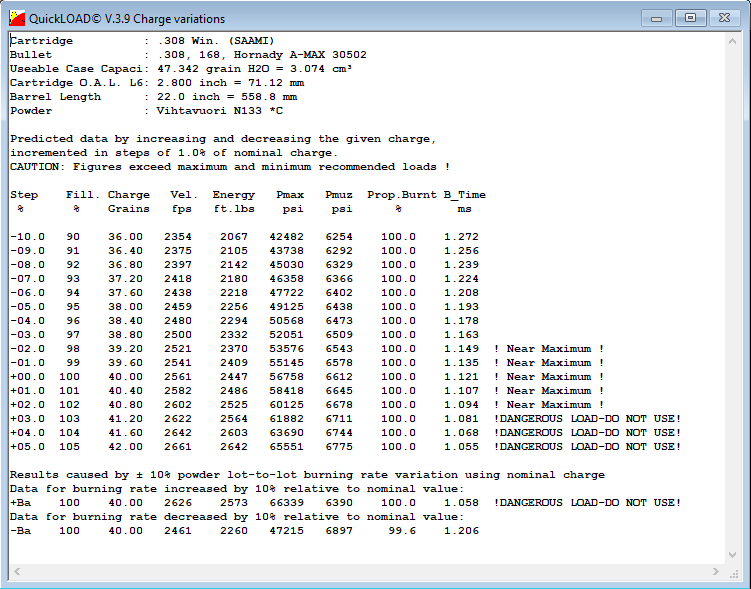The image size is (751, 589).
Task: Click the QuickLOAD app icon in title bar
Action: tap(17, 19)
